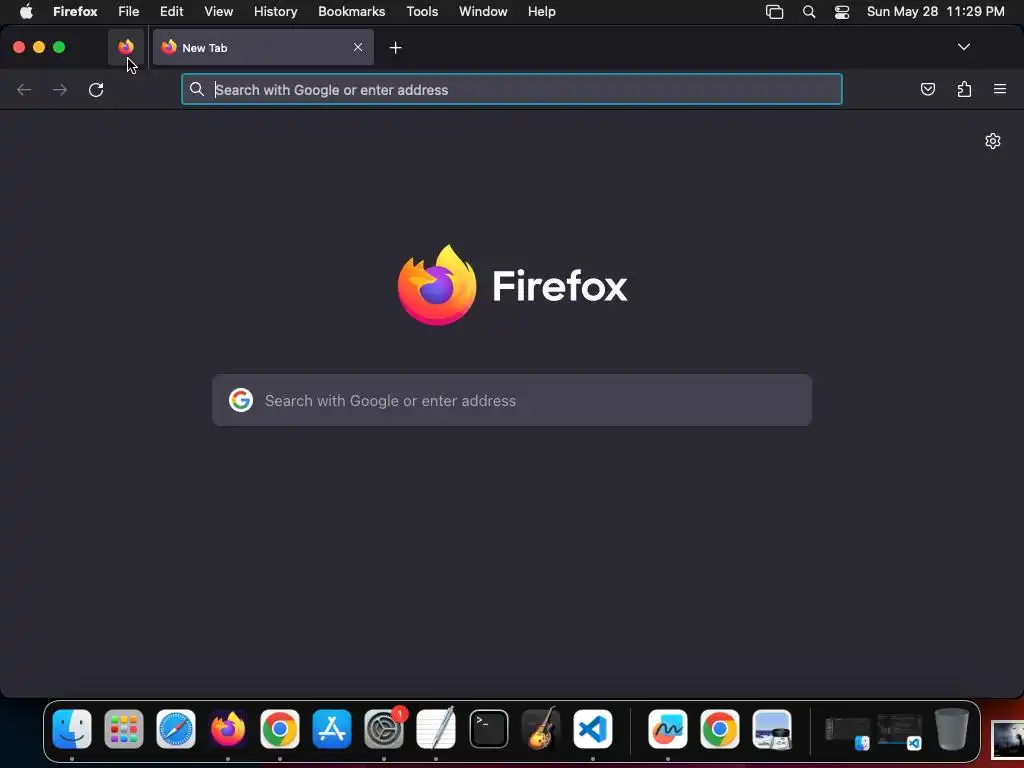Open the File menu
This screenshot has height=768, width=1024.
click(129, 12)
